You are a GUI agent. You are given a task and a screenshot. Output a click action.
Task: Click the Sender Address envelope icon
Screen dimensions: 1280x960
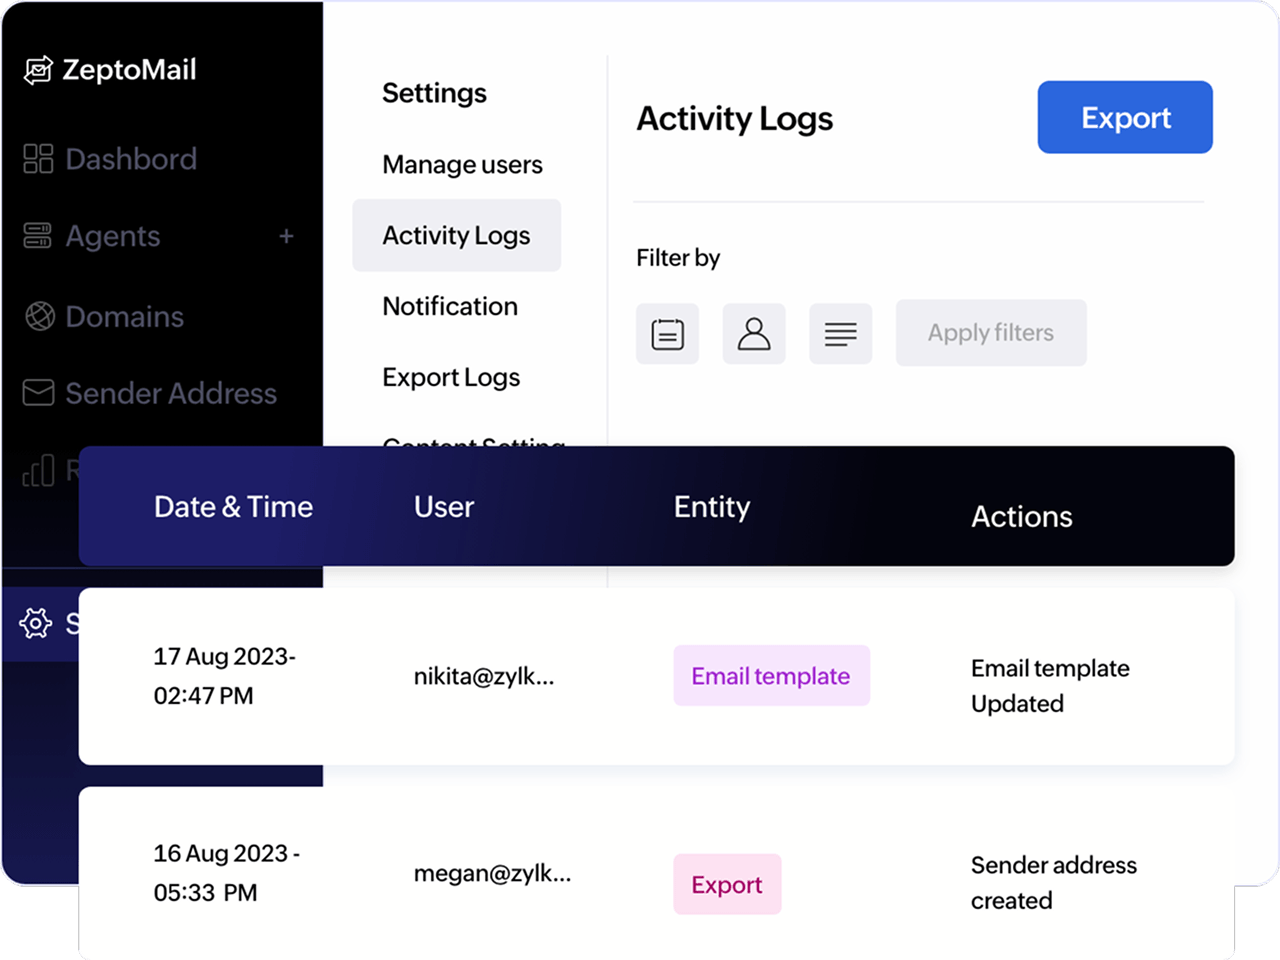click(x=38, y=393)
